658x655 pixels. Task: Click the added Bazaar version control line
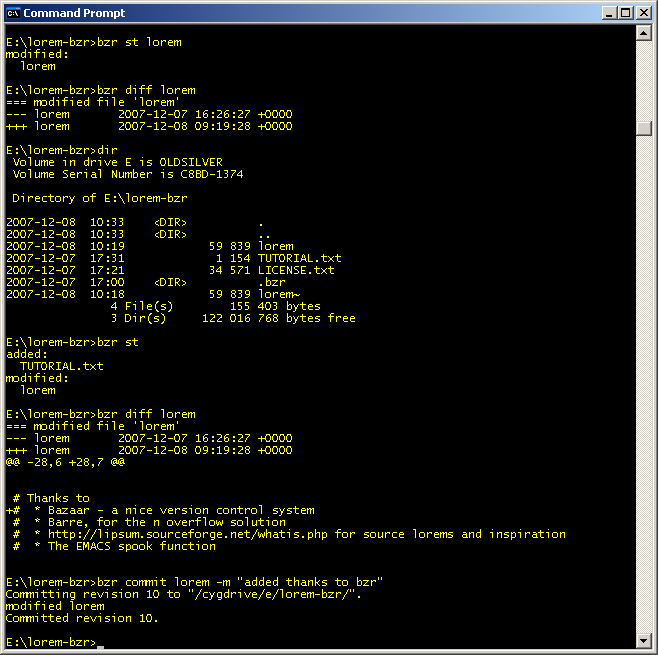pyautogui.click(x=160, y=510)
